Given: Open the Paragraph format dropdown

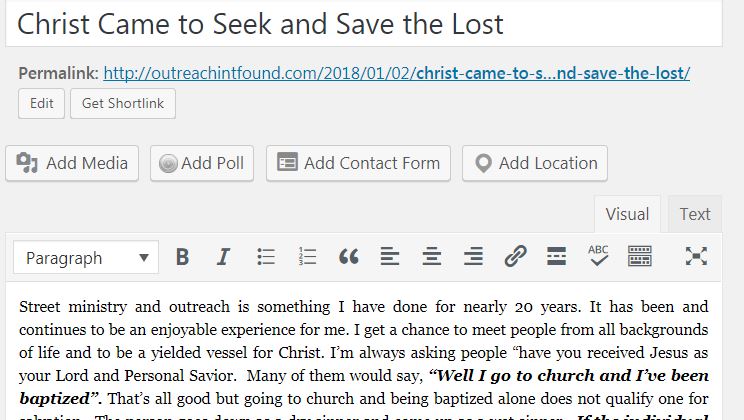Looking at the screenshot, I should [x=86, y=258].
